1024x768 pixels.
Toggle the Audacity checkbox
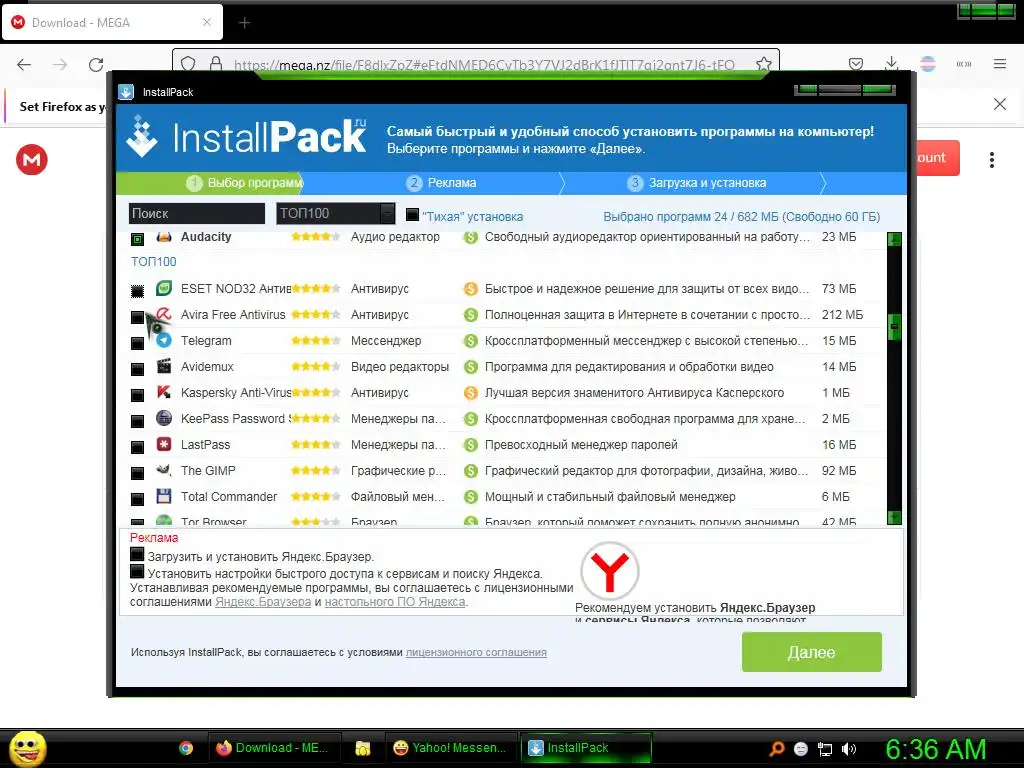tap(137, 239)
